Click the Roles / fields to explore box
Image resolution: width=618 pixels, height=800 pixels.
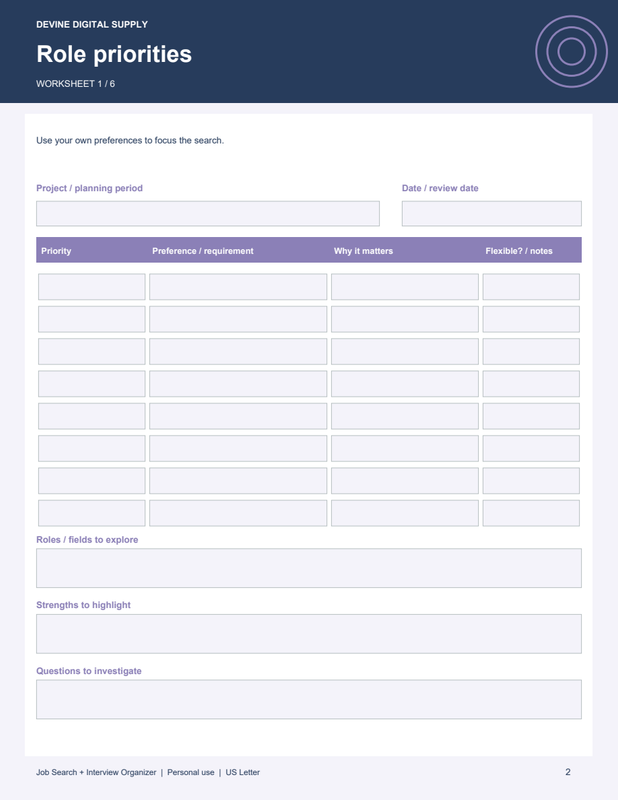[x=309, y=568]
